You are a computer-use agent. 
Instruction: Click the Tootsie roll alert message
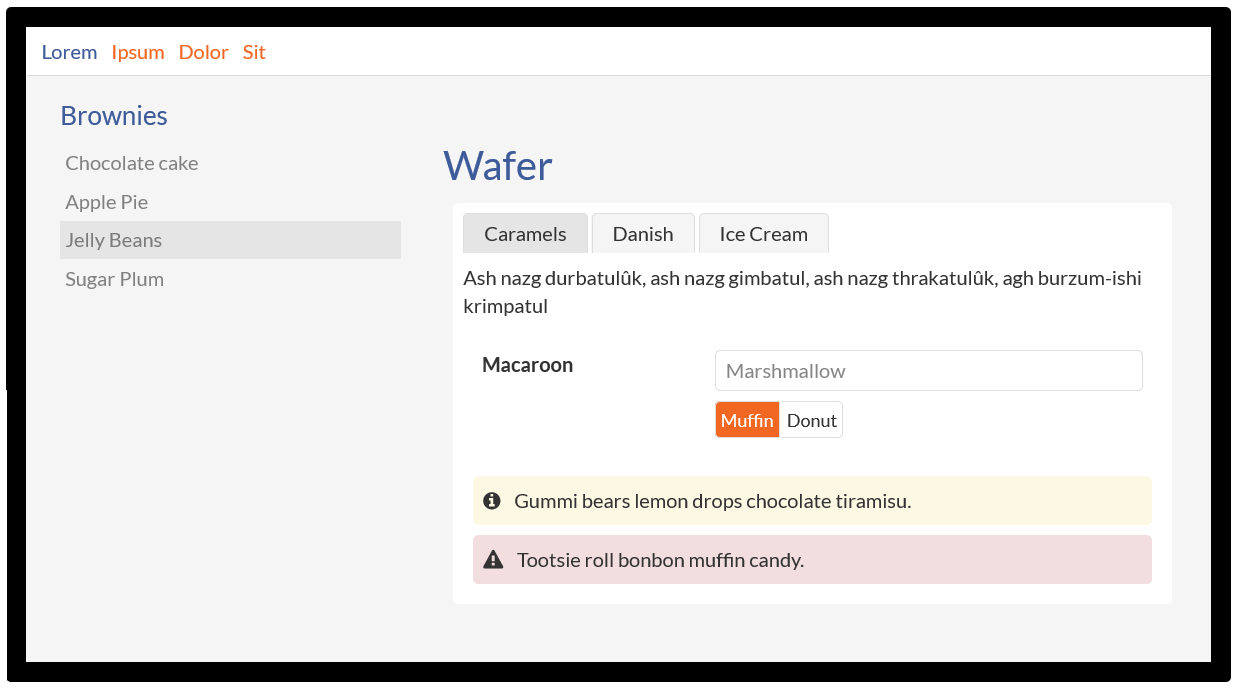660,560
